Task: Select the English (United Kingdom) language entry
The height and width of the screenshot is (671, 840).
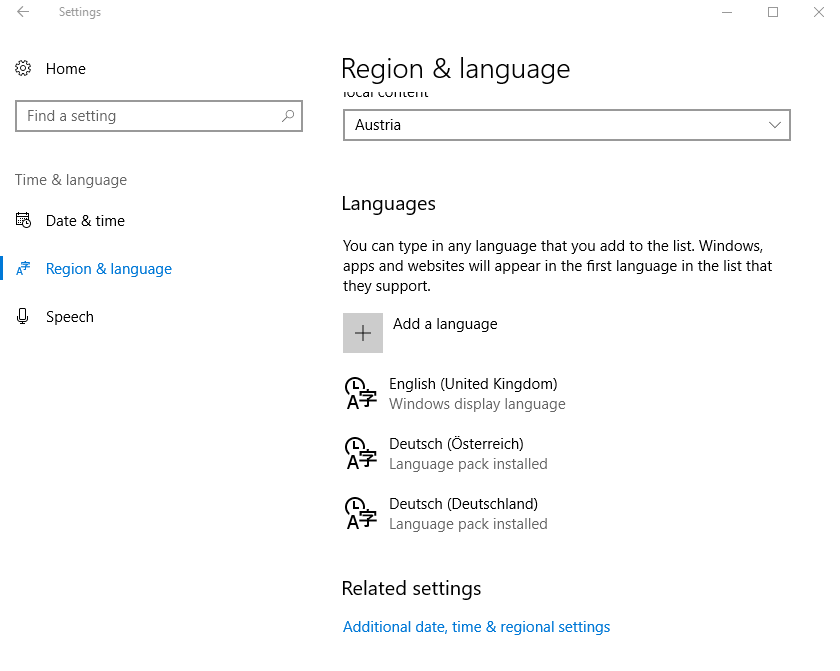Action: click(x=473, y=393)
